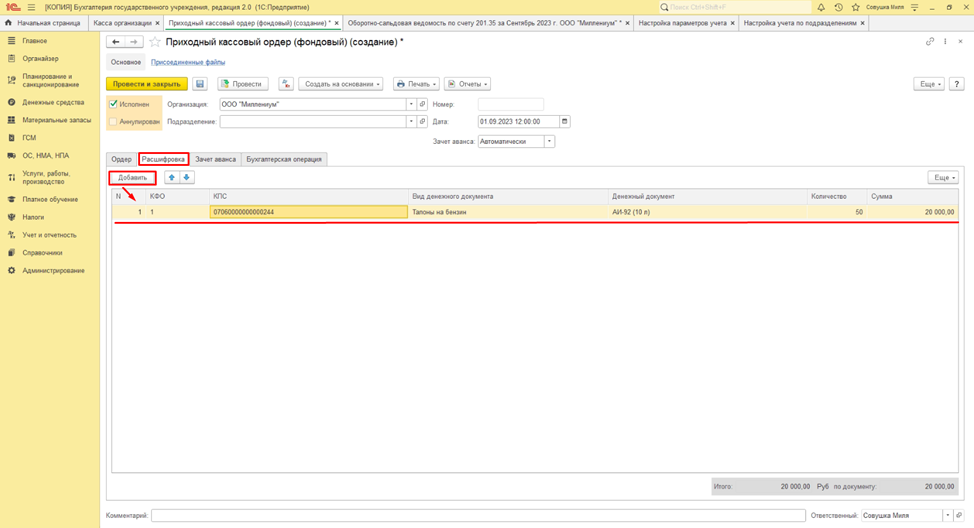Switch to Зачет аванса tab
The width and height of the screenshot is (974, 528).
(x=216, y=160)
